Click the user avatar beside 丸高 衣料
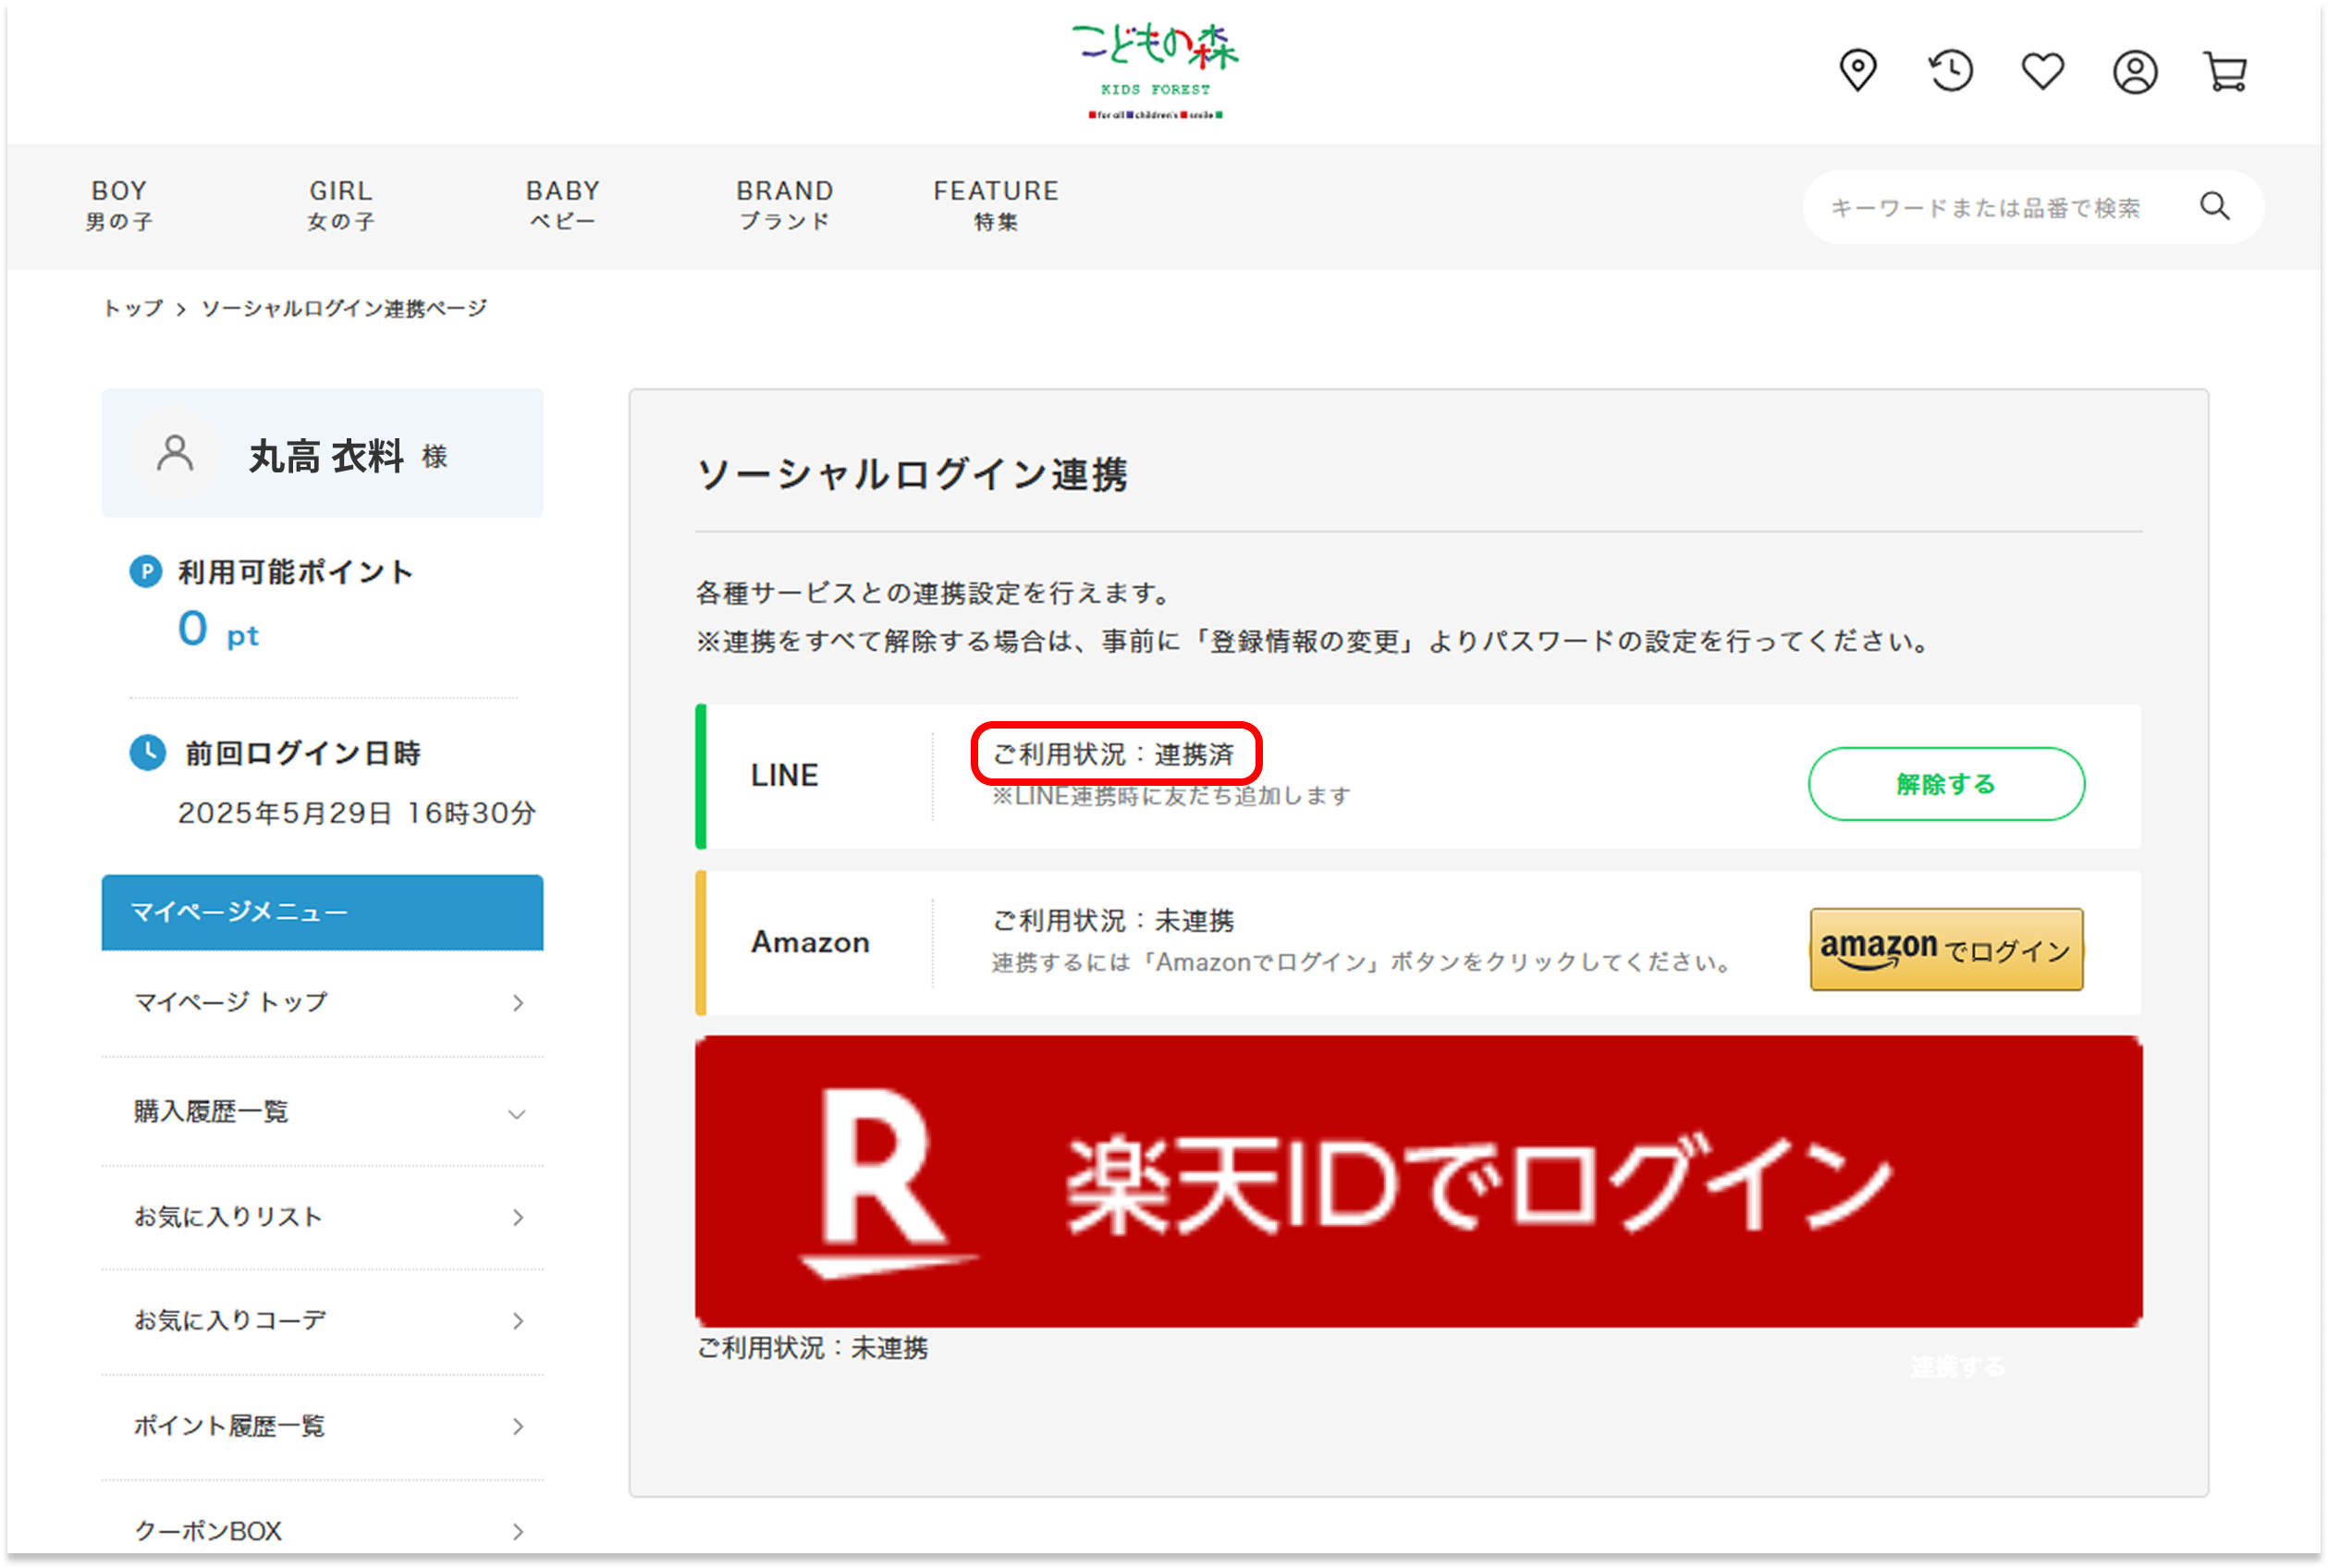 [x=175, y=454]
